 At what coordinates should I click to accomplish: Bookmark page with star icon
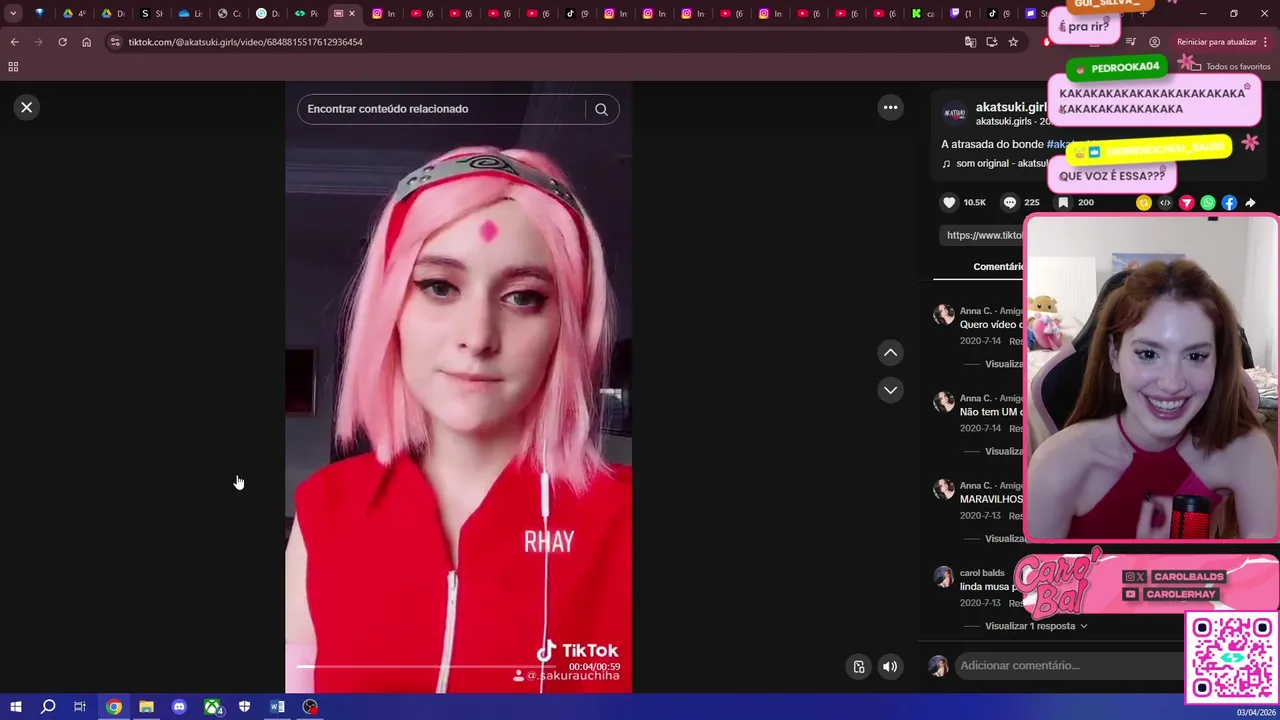1013,42
